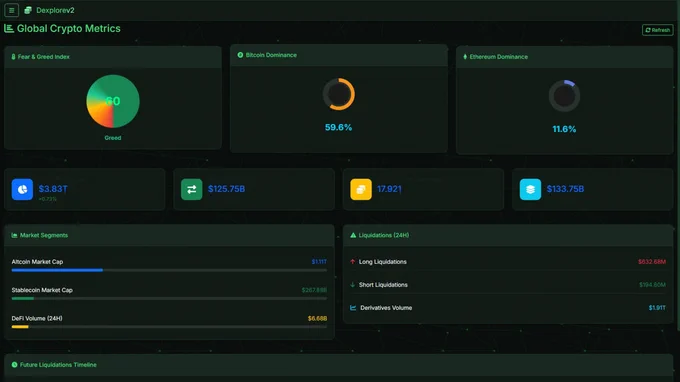The height and width of the screenshot is (382, 680).
Task: Click the Refresh button
Action: coord(657,30)
